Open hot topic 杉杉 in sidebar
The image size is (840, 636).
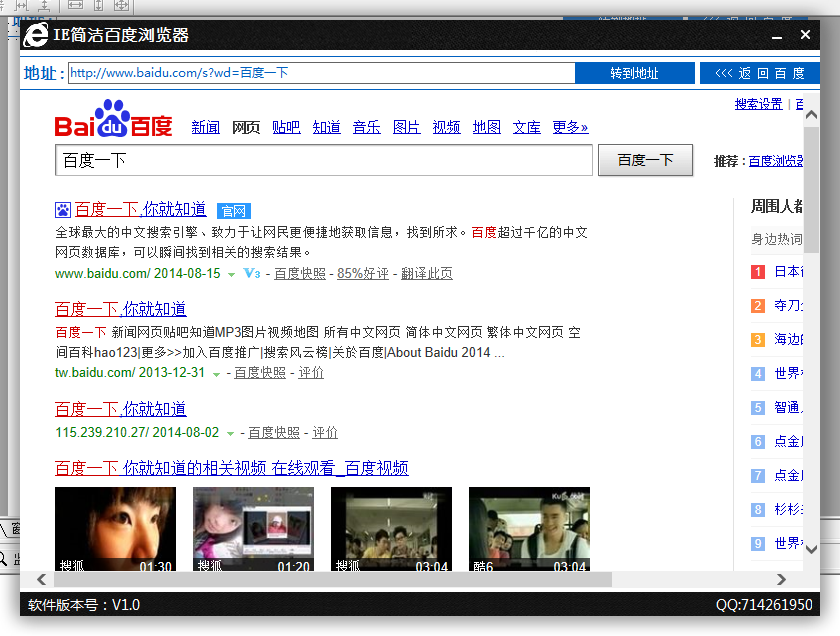tap(788, 510)
